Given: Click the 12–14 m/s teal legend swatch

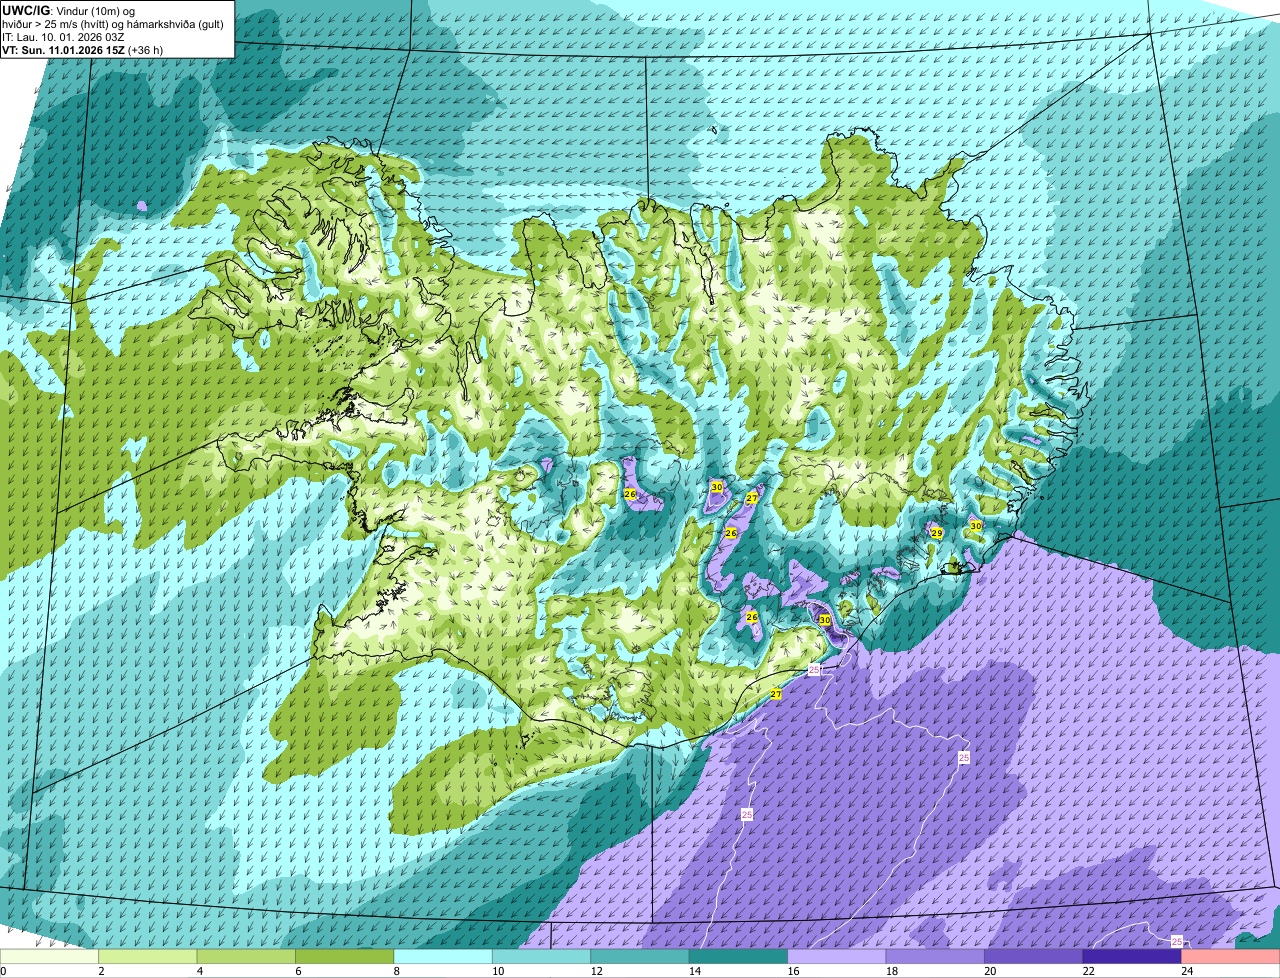Looking at the screenshot, I should (640, 957).
